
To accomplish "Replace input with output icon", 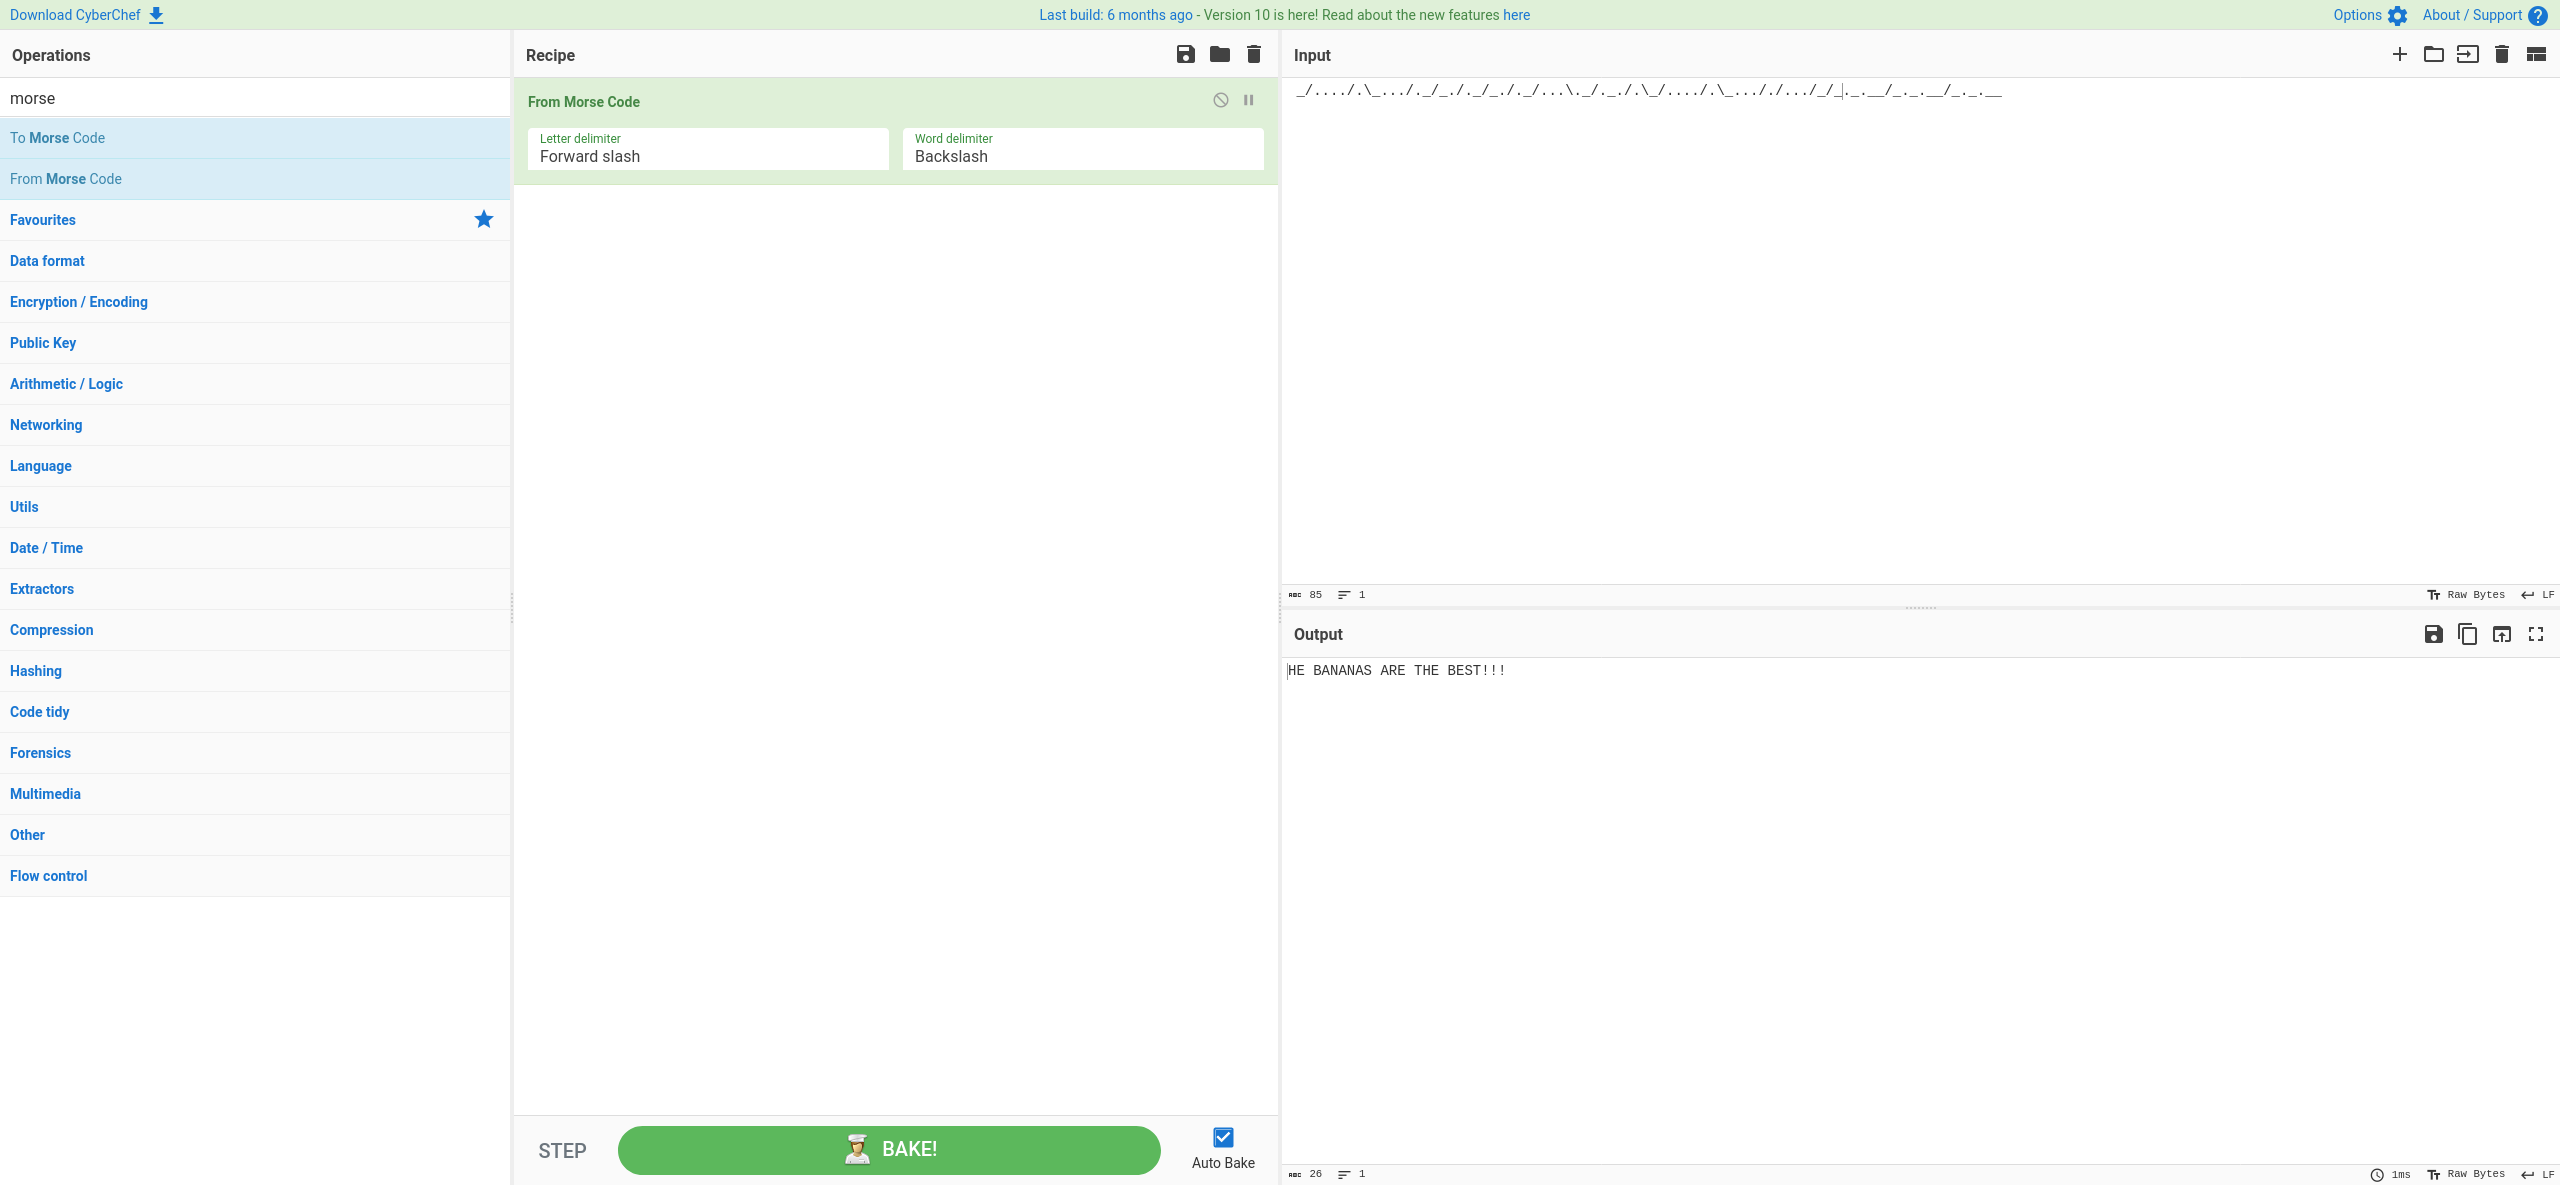I will pyautogui.click(x=2501, y=634).
